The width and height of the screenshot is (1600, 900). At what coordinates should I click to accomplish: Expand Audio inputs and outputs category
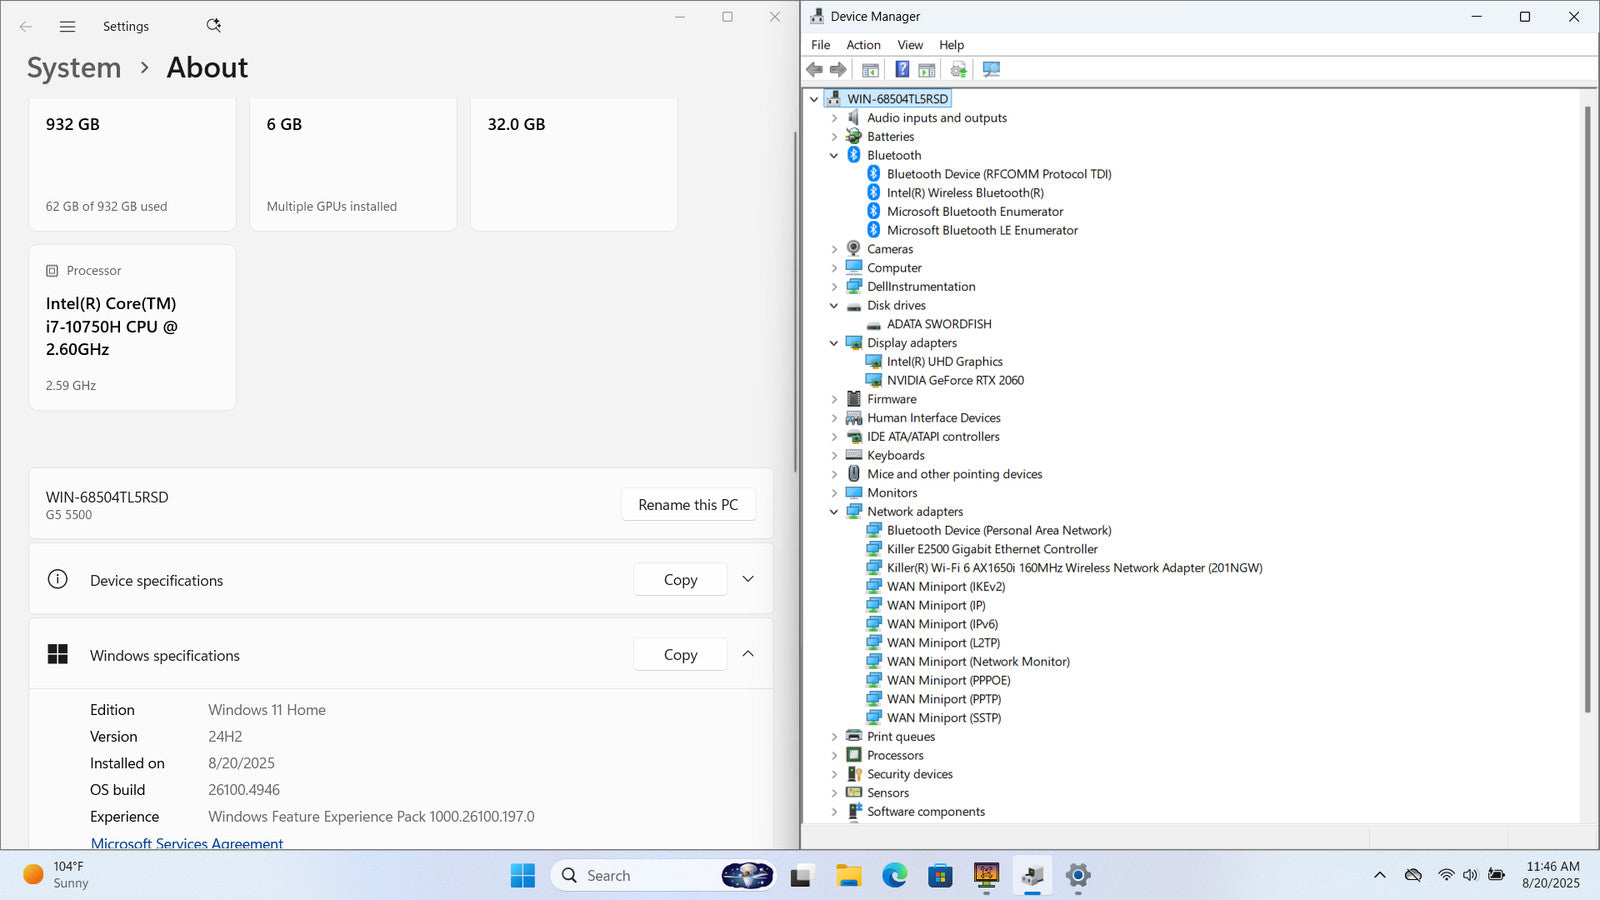pos(834,118)
